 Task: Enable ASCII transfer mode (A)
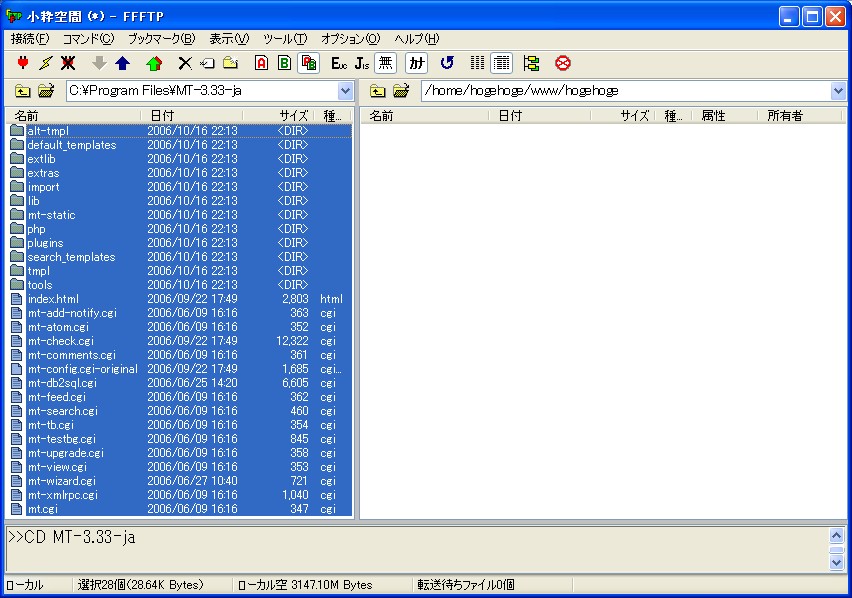click(x=261, y=63)
